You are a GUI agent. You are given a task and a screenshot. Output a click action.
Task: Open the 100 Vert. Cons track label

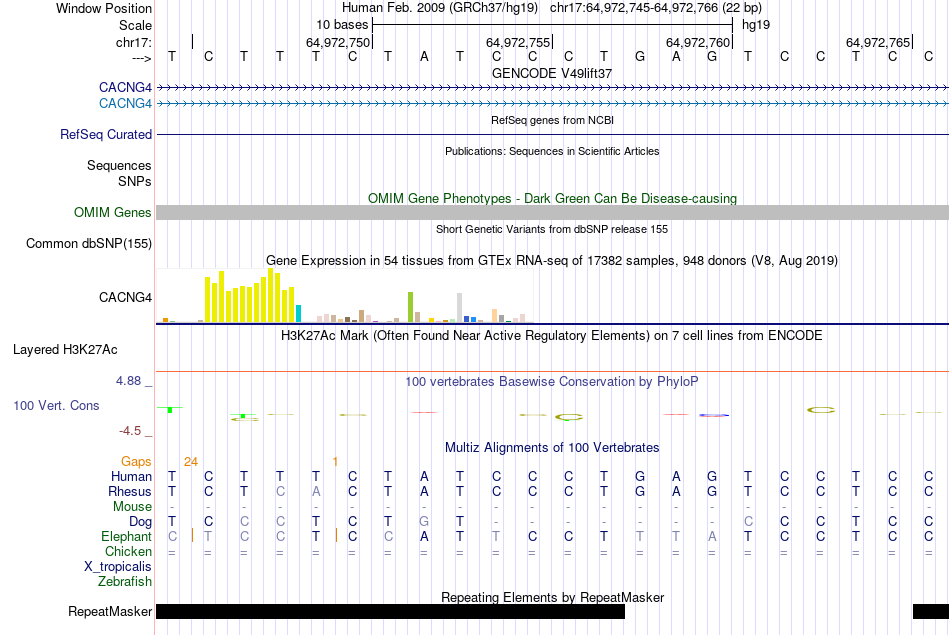tap(56, 406)
